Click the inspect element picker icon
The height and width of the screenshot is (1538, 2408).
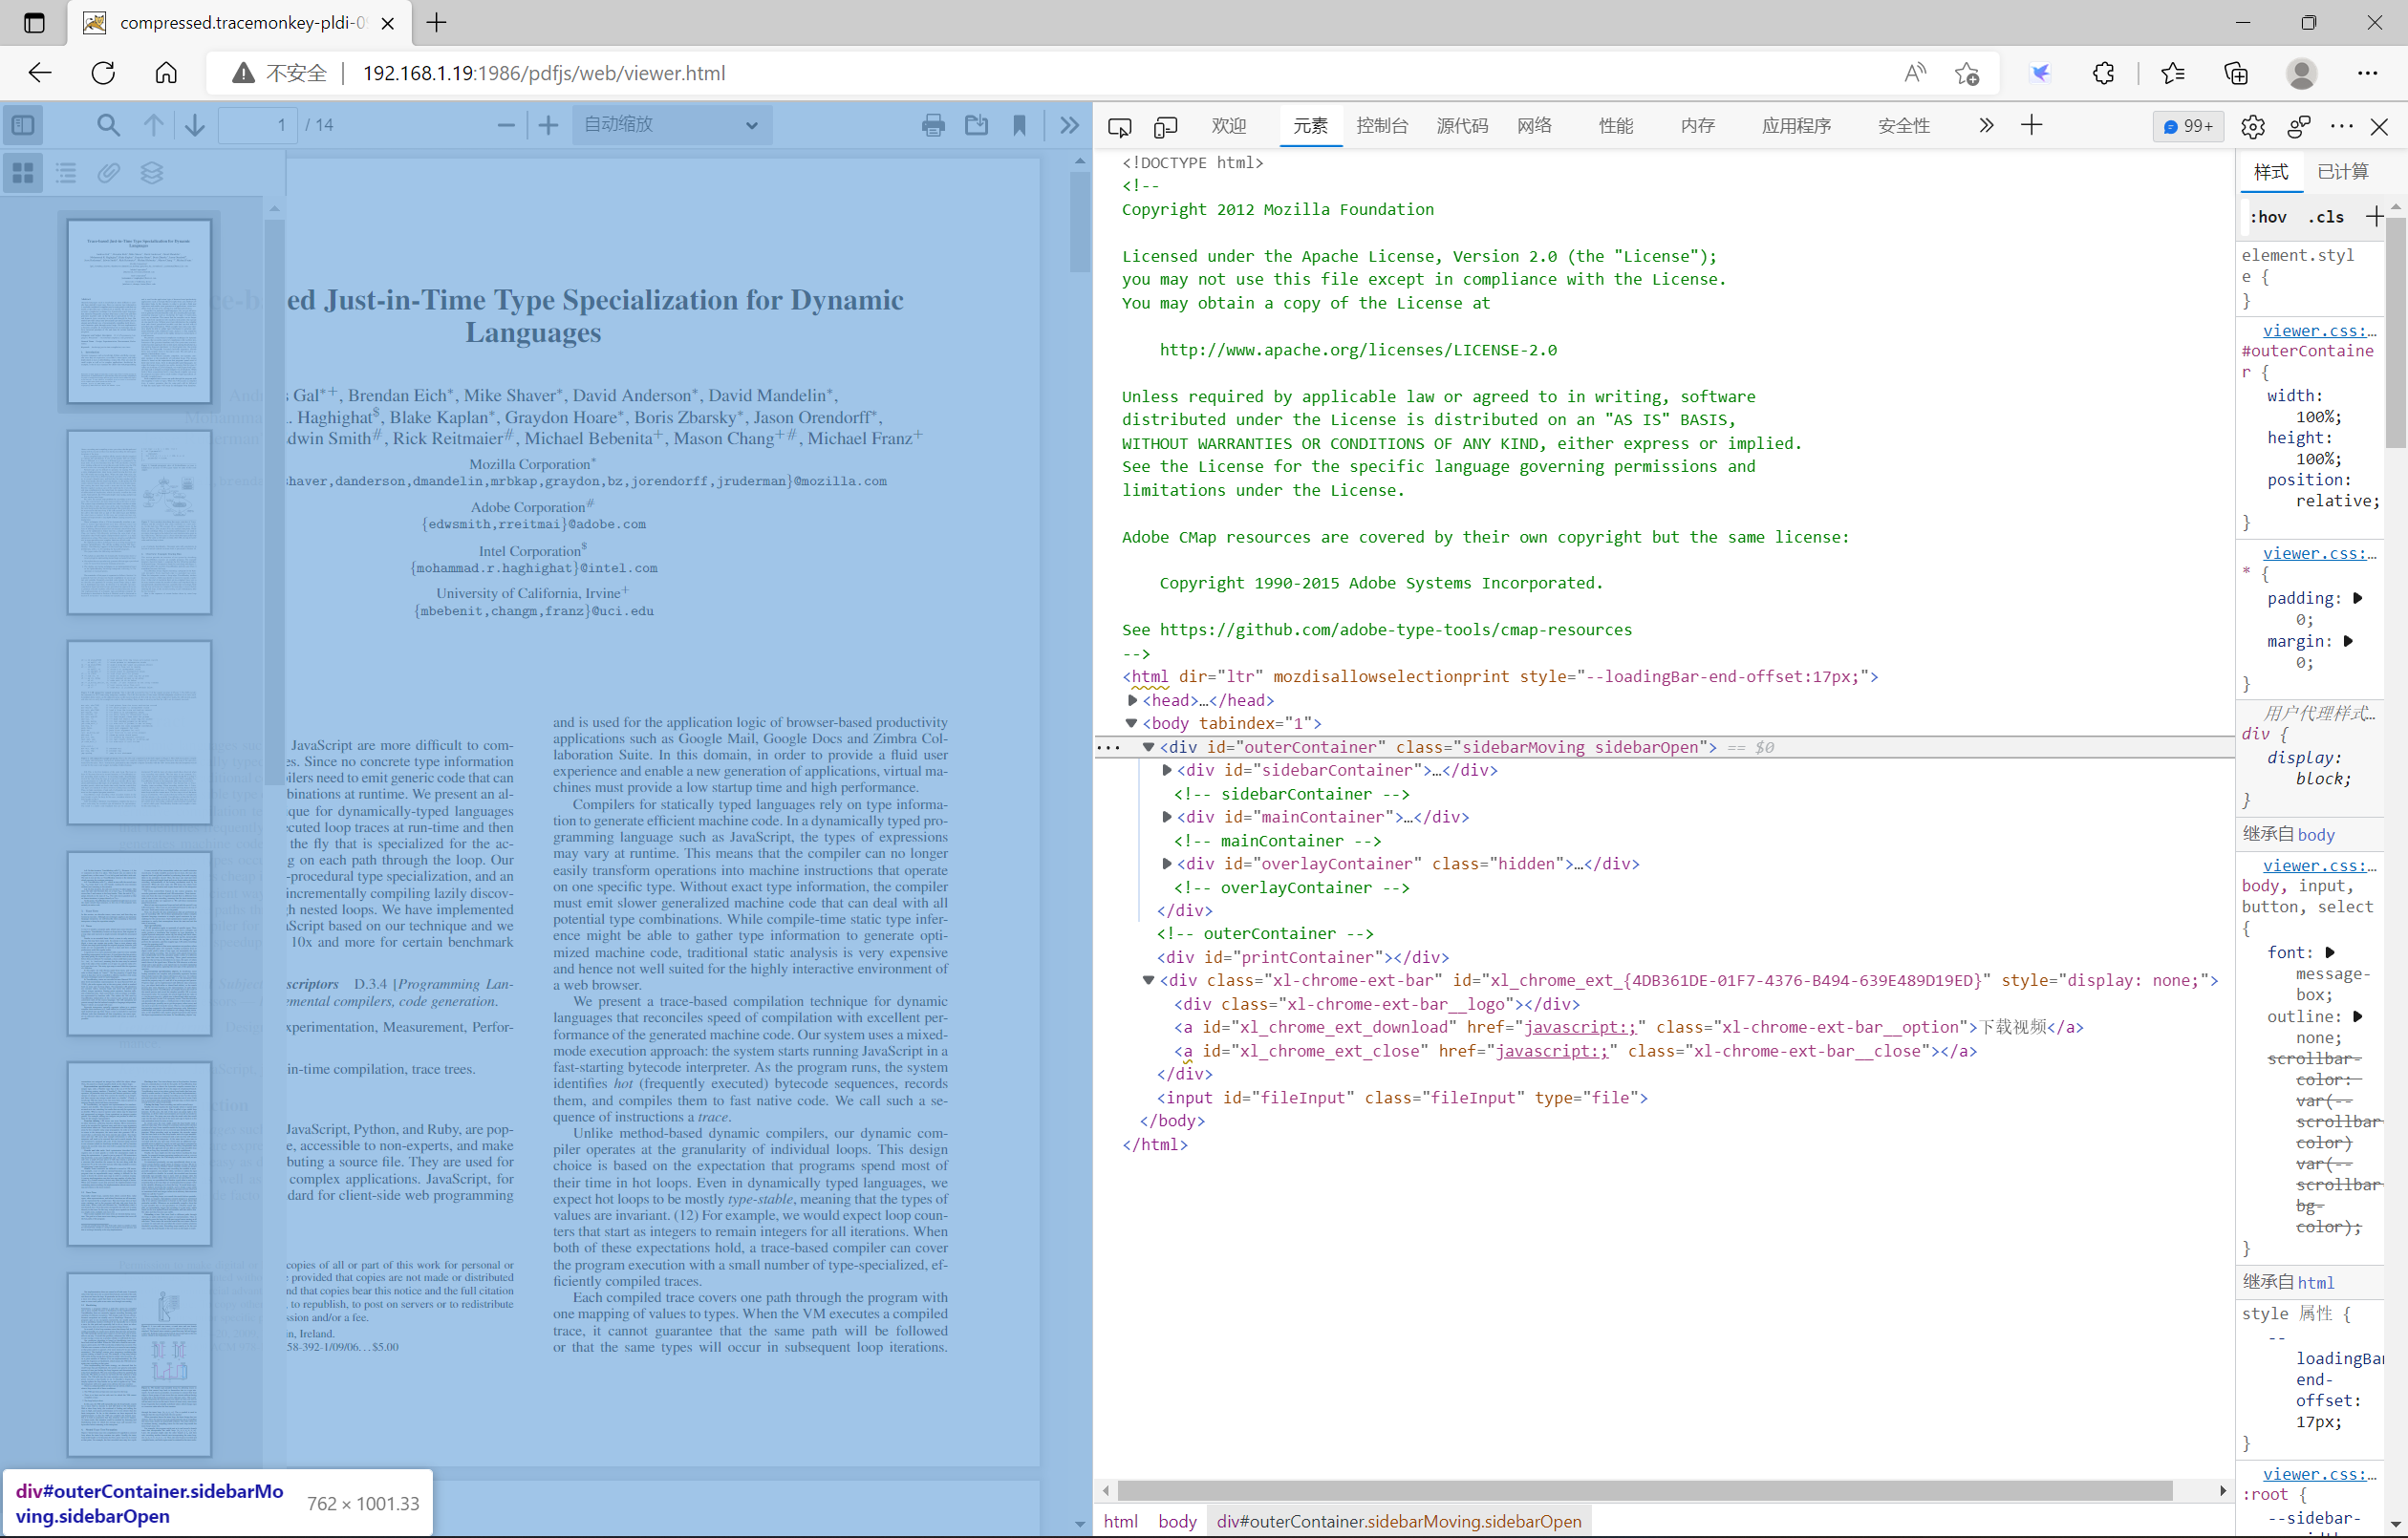click(x=1119, y=127)
